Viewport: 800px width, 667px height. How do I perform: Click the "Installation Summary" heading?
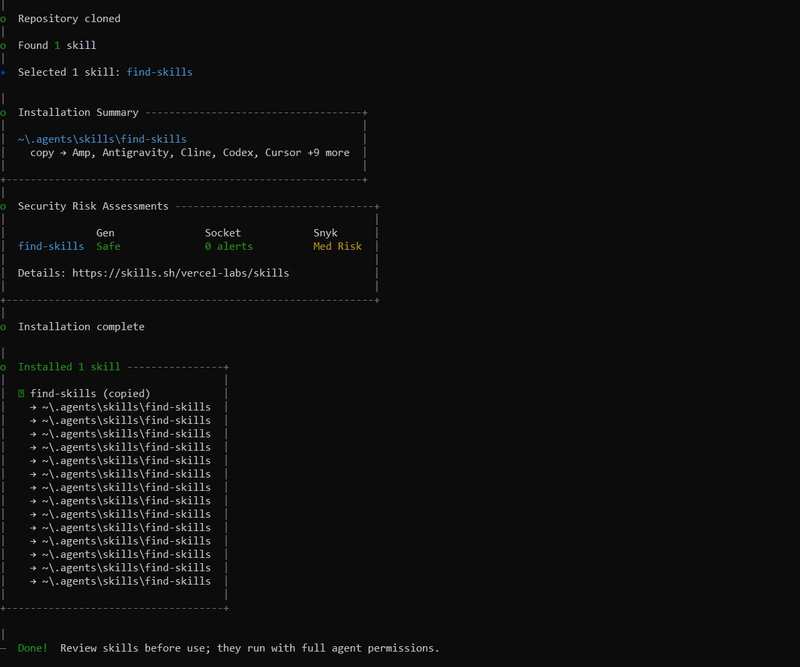(78, 112)
